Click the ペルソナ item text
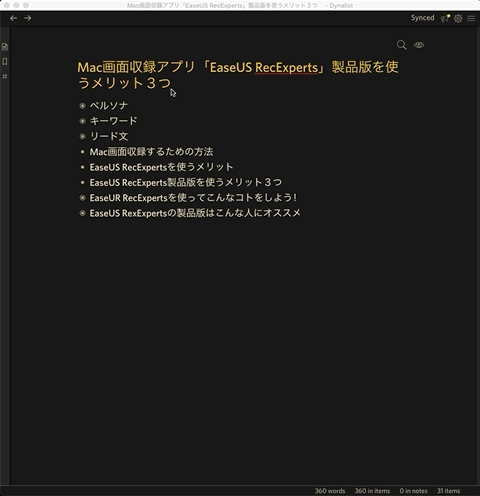480x496 pixels. tap(109, 106)
